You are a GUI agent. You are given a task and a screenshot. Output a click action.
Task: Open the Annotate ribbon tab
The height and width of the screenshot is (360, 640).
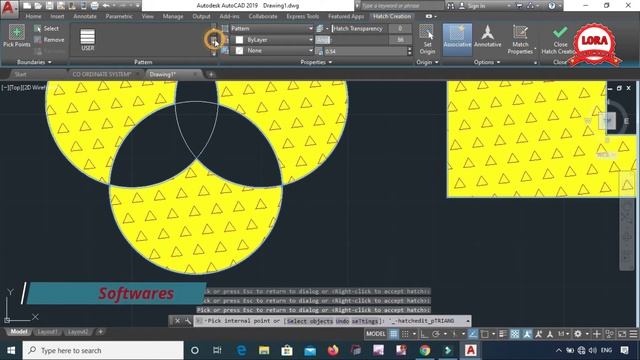pyautogui.click(x=85, y=16)
